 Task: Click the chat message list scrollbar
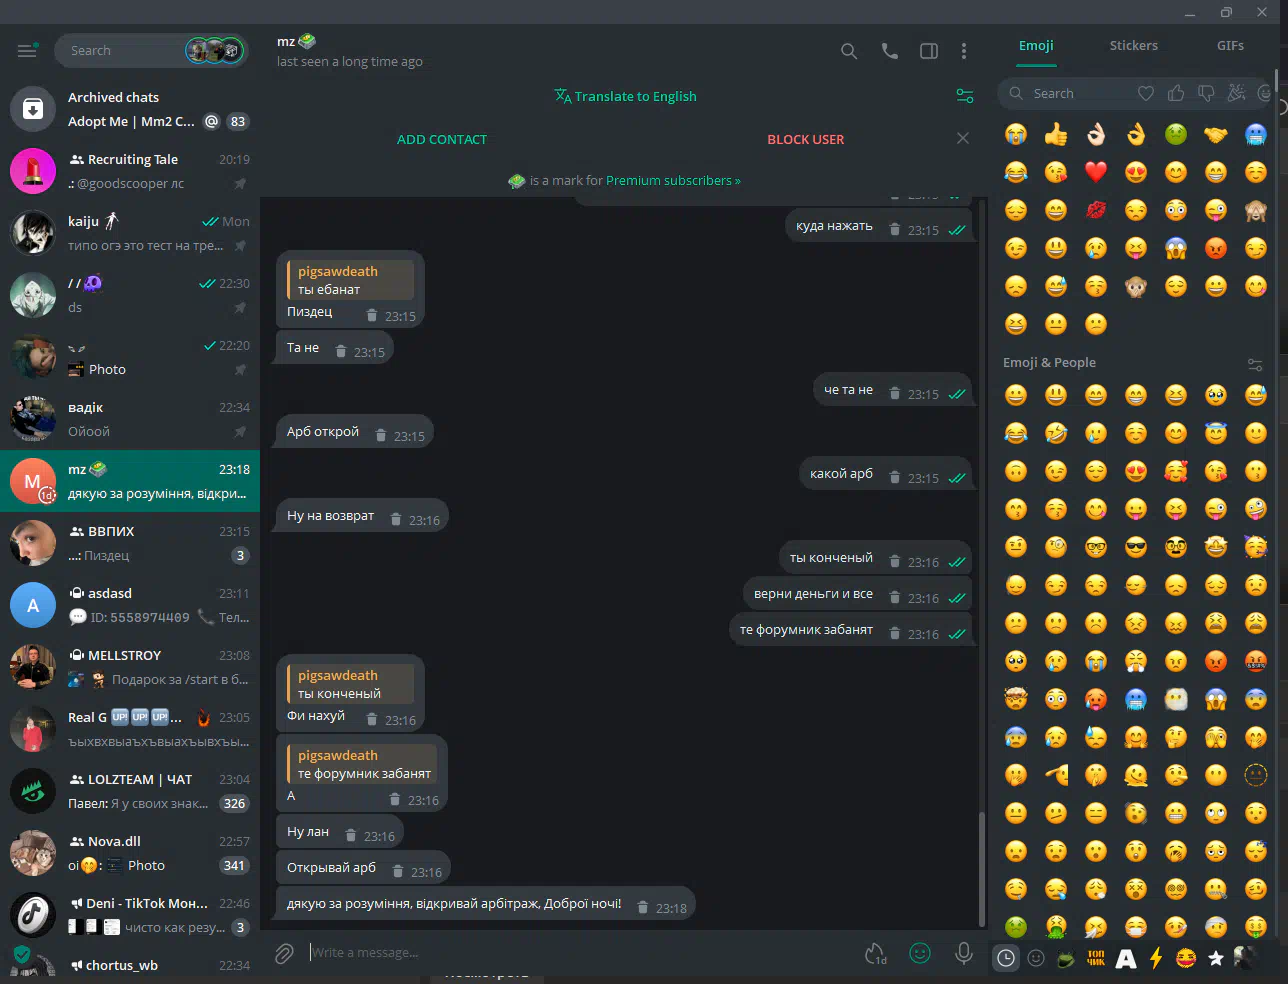(982, 868)
